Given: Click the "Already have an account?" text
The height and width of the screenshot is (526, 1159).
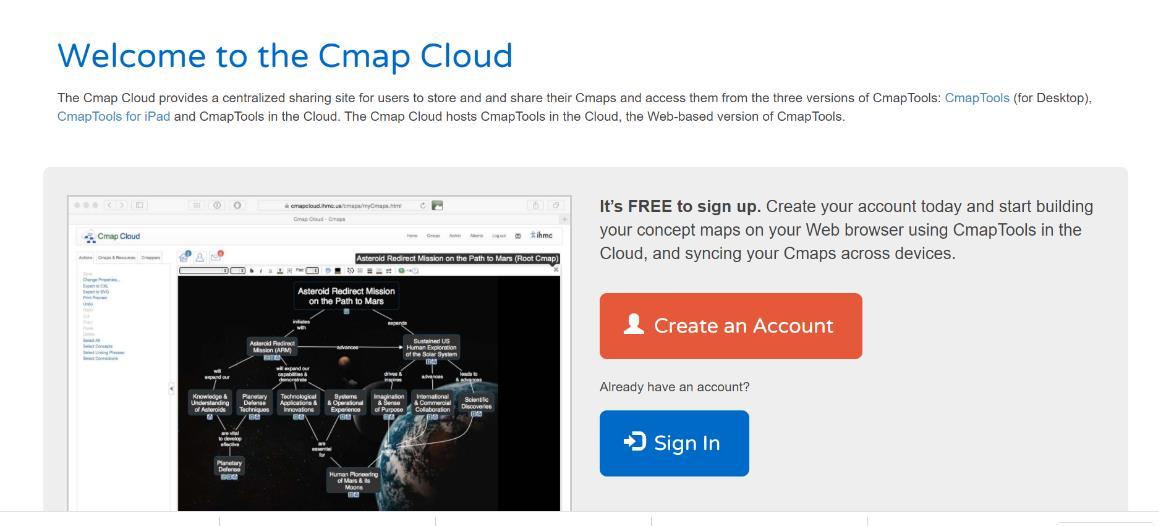Looking at the screenshot, I should click(x=674, y=387).
